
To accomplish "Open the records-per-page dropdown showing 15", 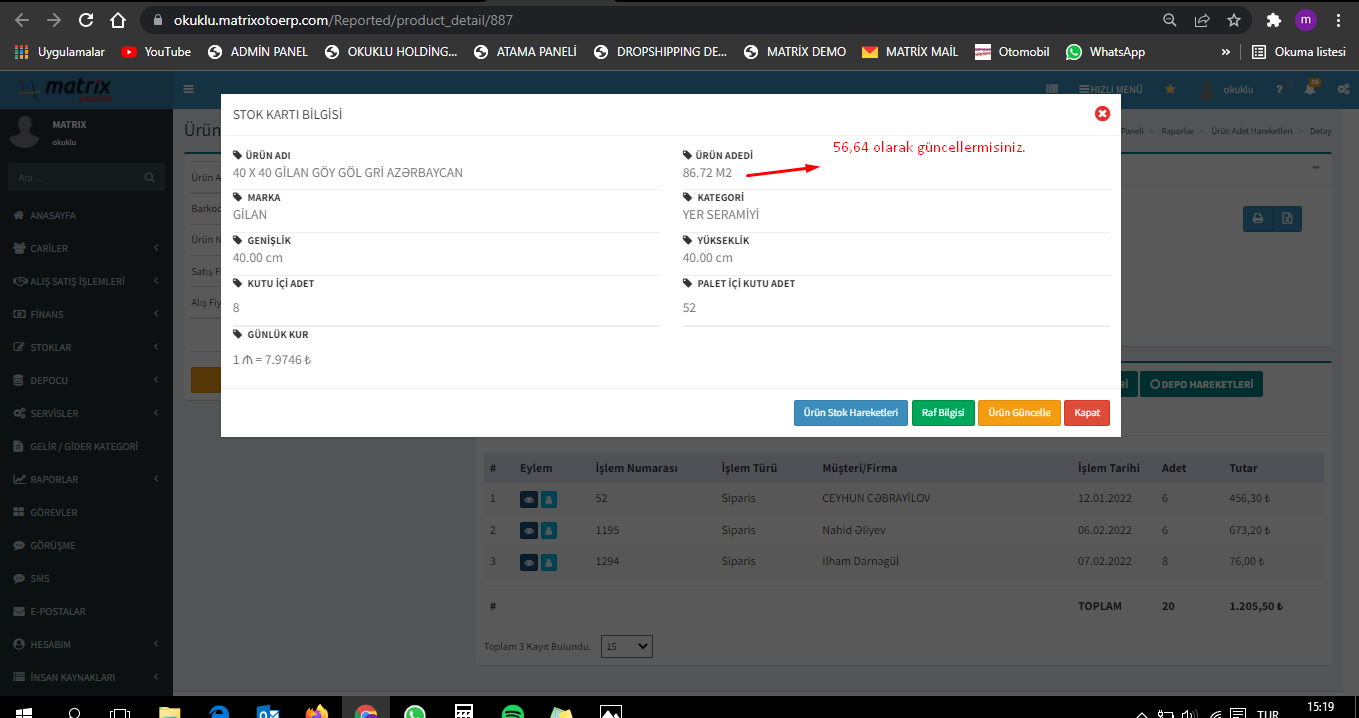I will 626,646.
